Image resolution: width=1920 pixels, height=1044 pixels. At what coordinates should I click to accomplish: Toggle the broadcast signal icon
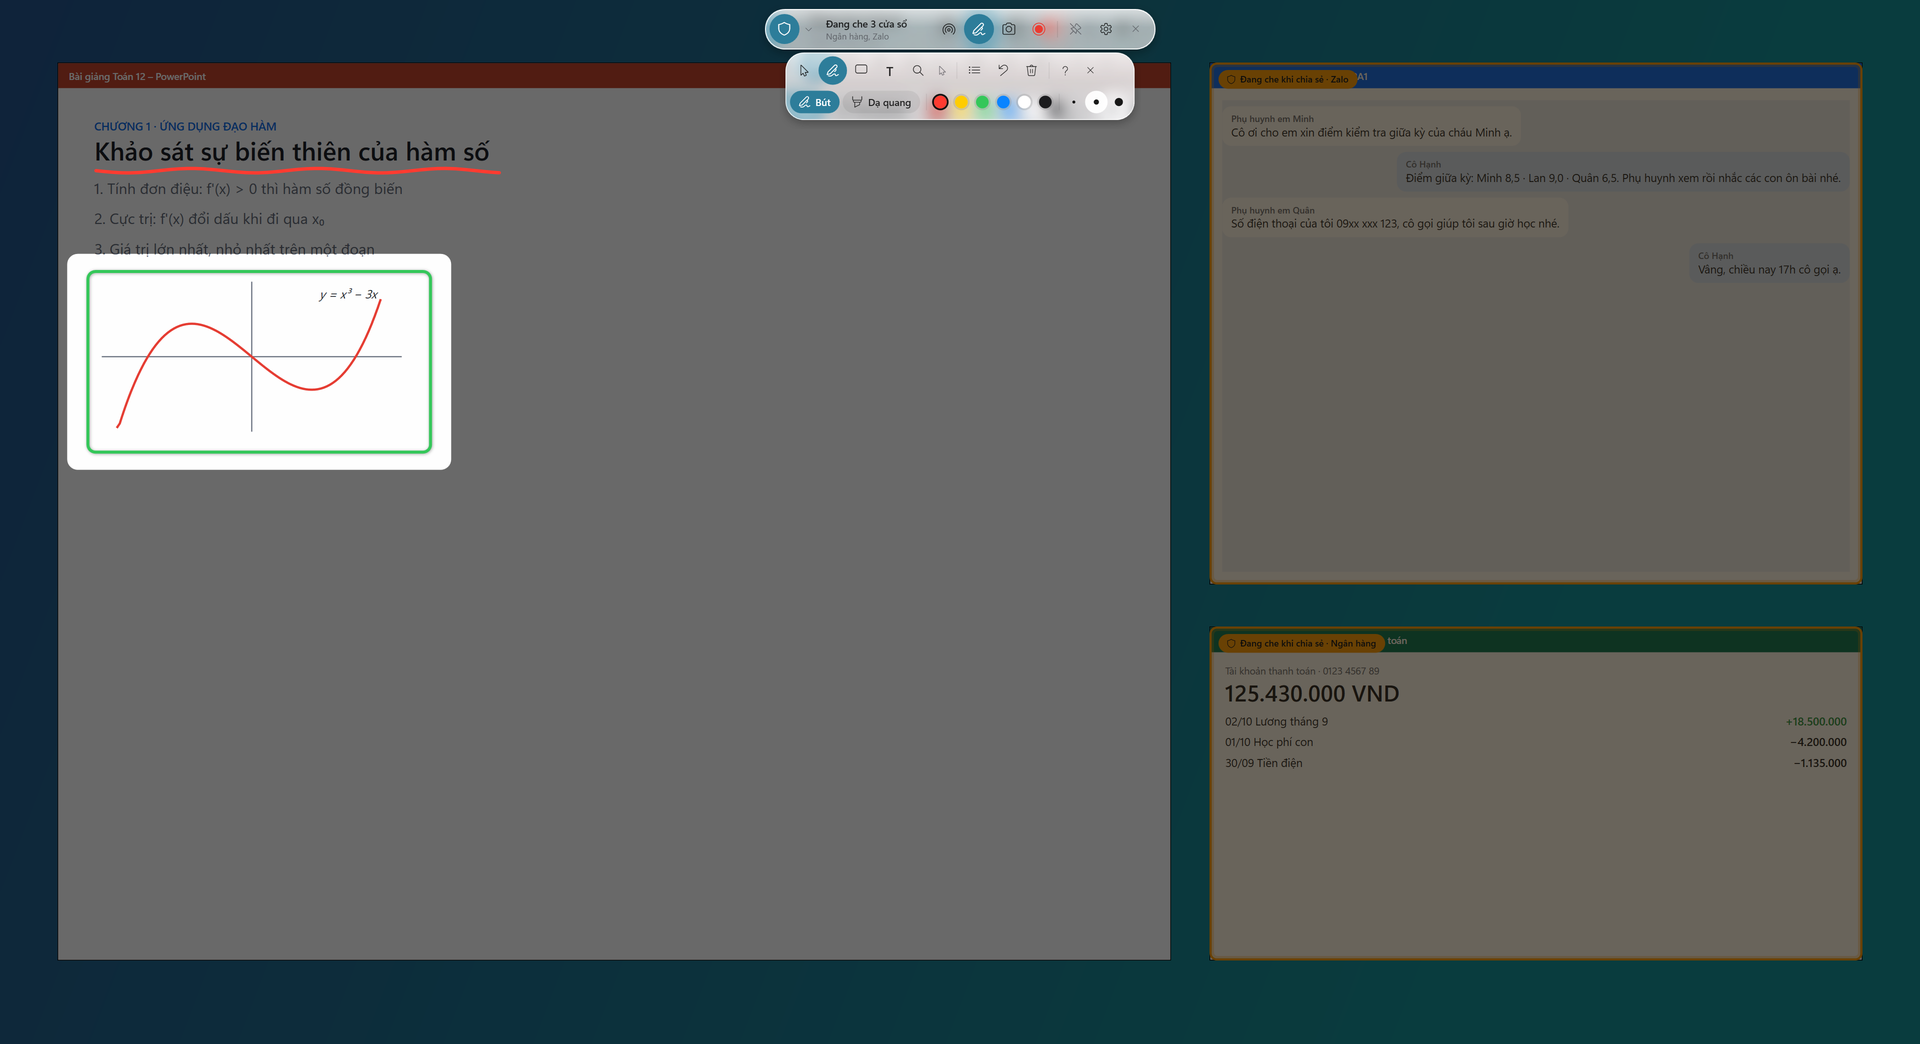click(x=948, y=29)
